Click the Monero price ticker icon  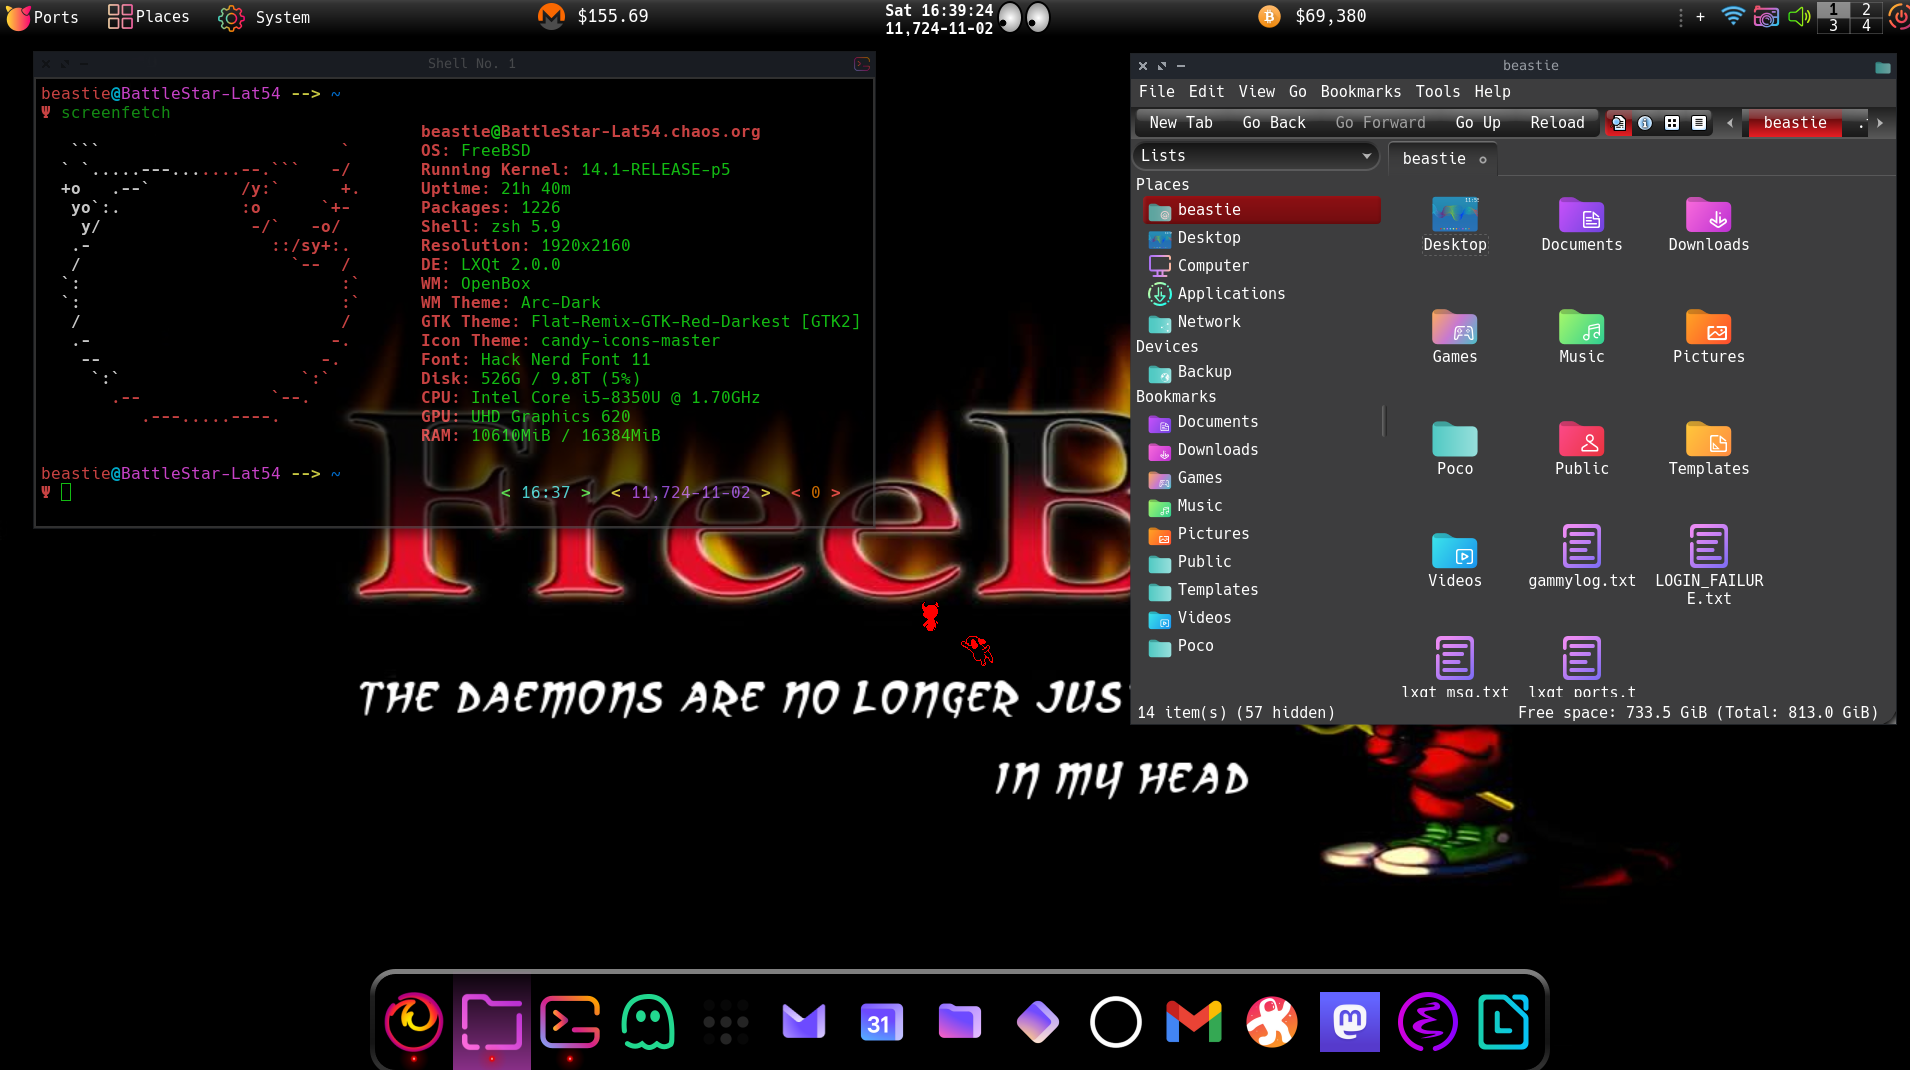tap(551, 16)
